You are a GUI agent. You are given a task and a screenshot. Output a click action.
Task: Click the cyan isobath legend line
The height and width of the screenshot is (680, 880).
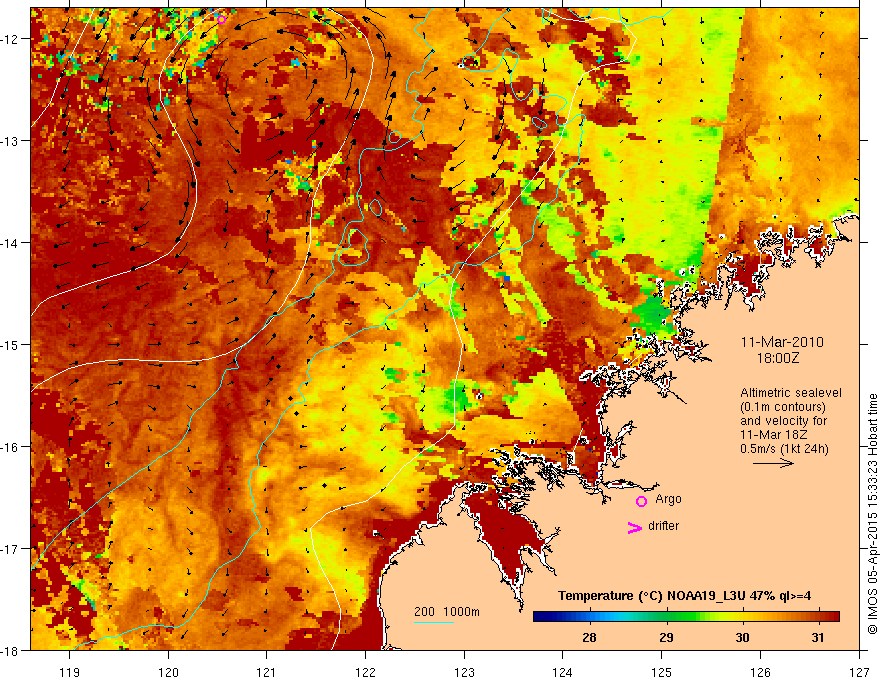(x=434, y=623)
